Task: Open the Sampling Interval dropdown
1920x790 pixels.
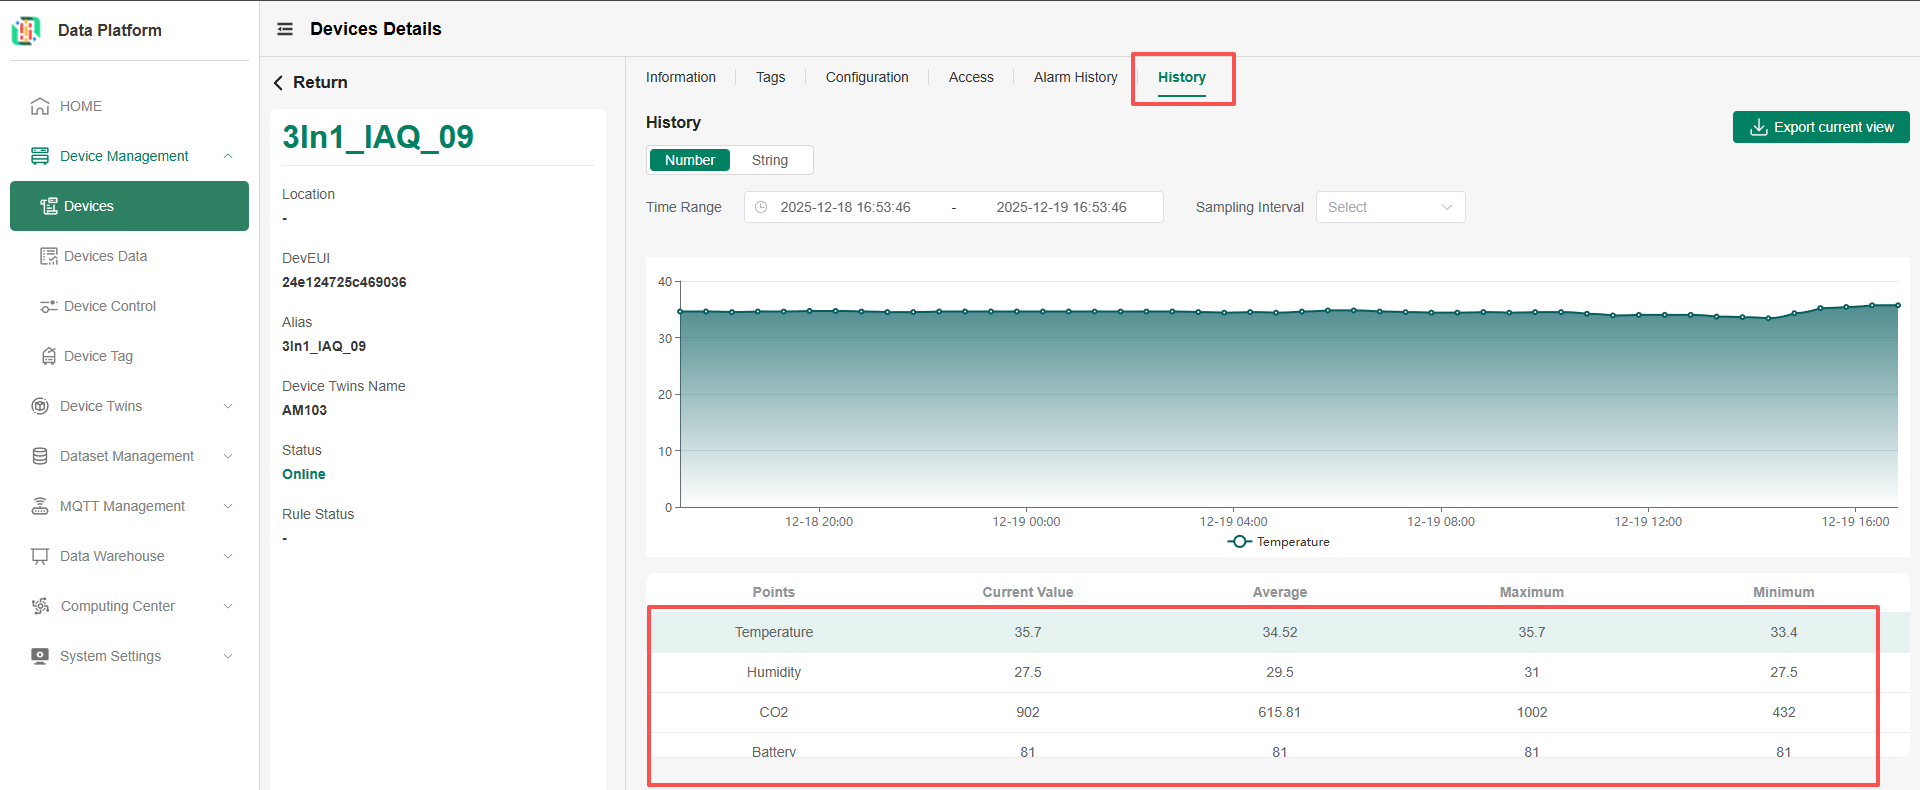Action: 1389,207
